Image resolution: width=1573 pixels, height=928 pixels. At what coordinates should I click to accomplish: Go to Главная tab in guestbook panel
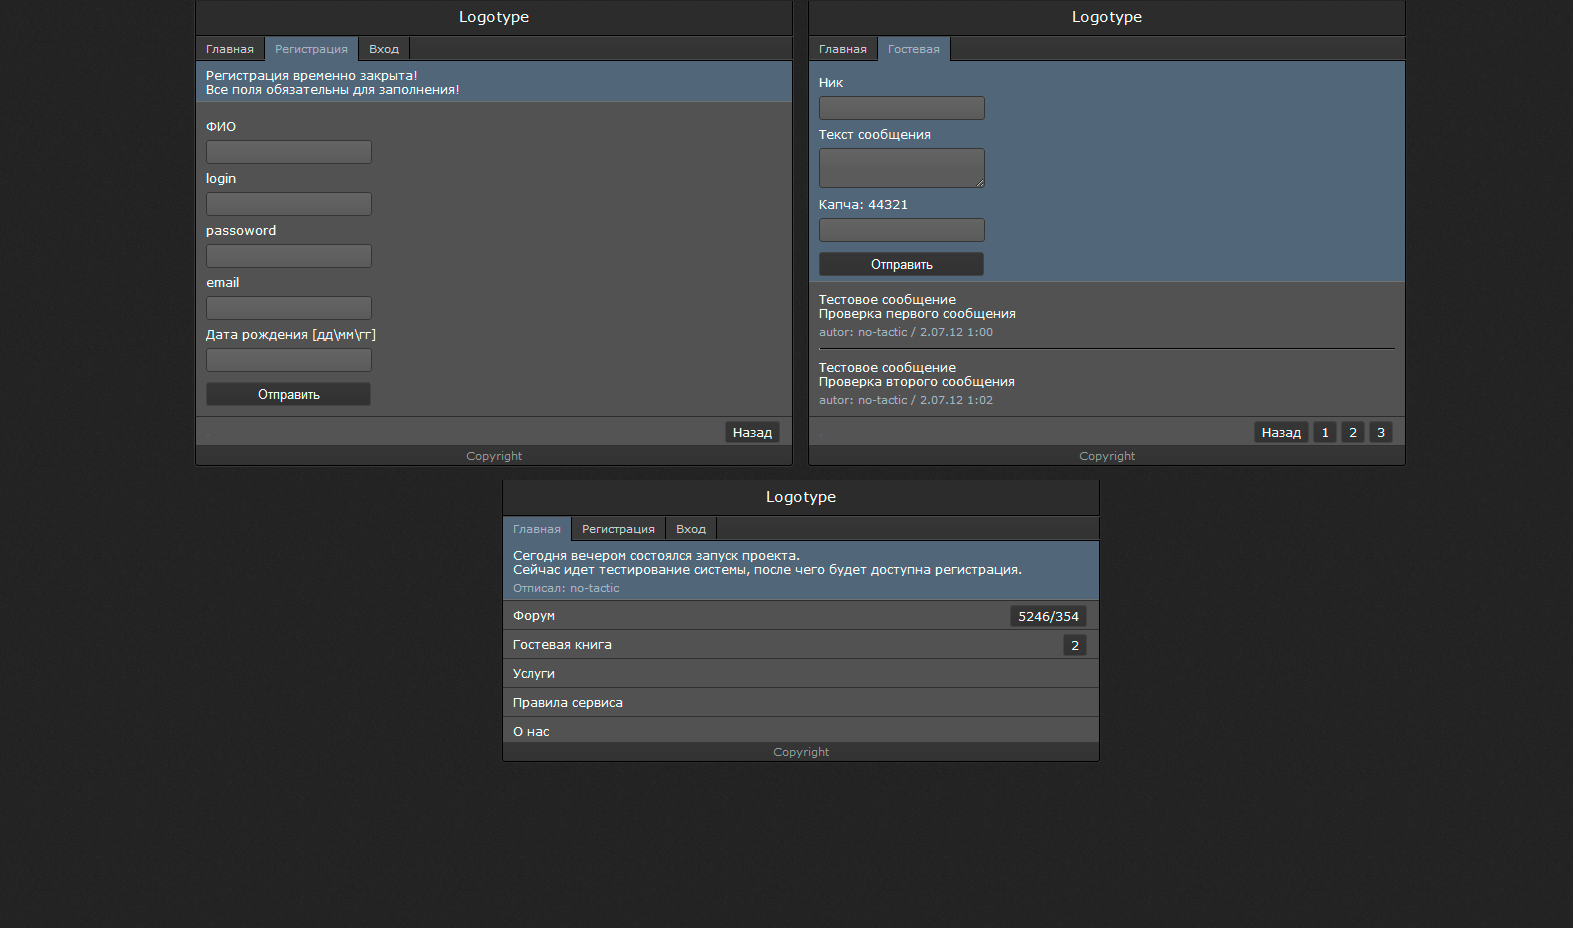pos(842,49)
